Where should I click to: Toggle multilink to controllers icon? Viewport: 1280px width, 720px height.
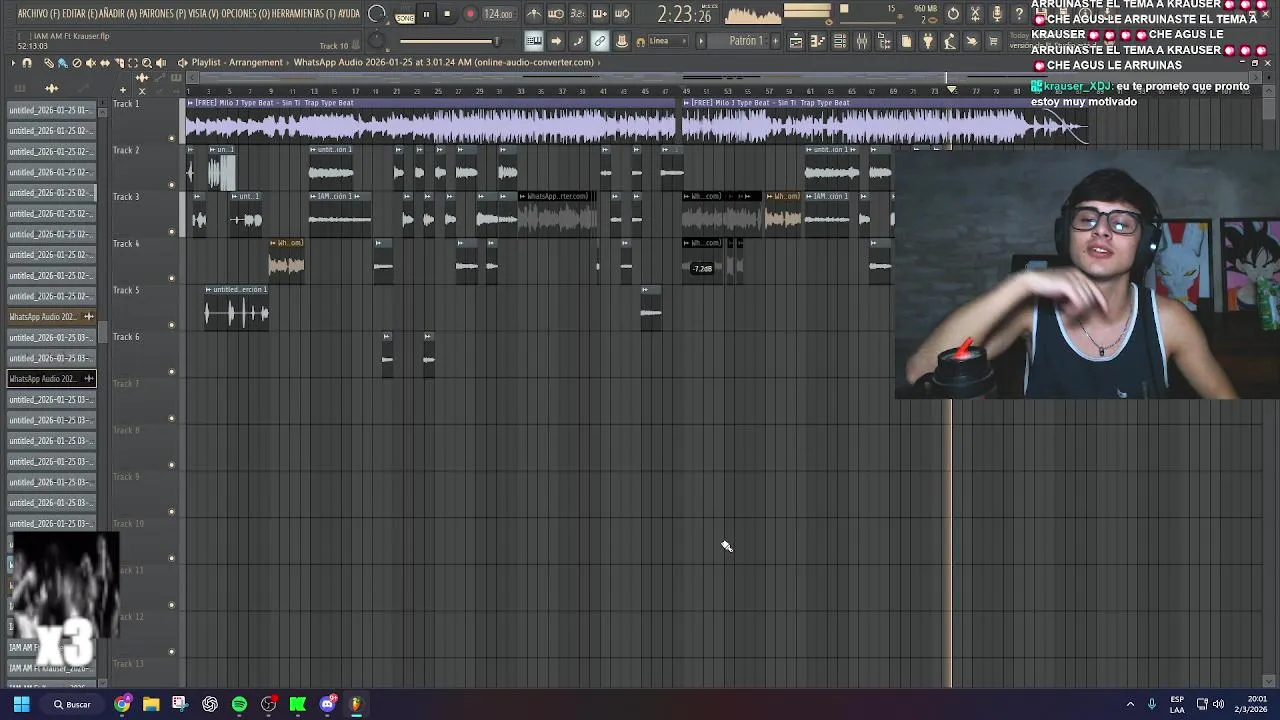600,41
